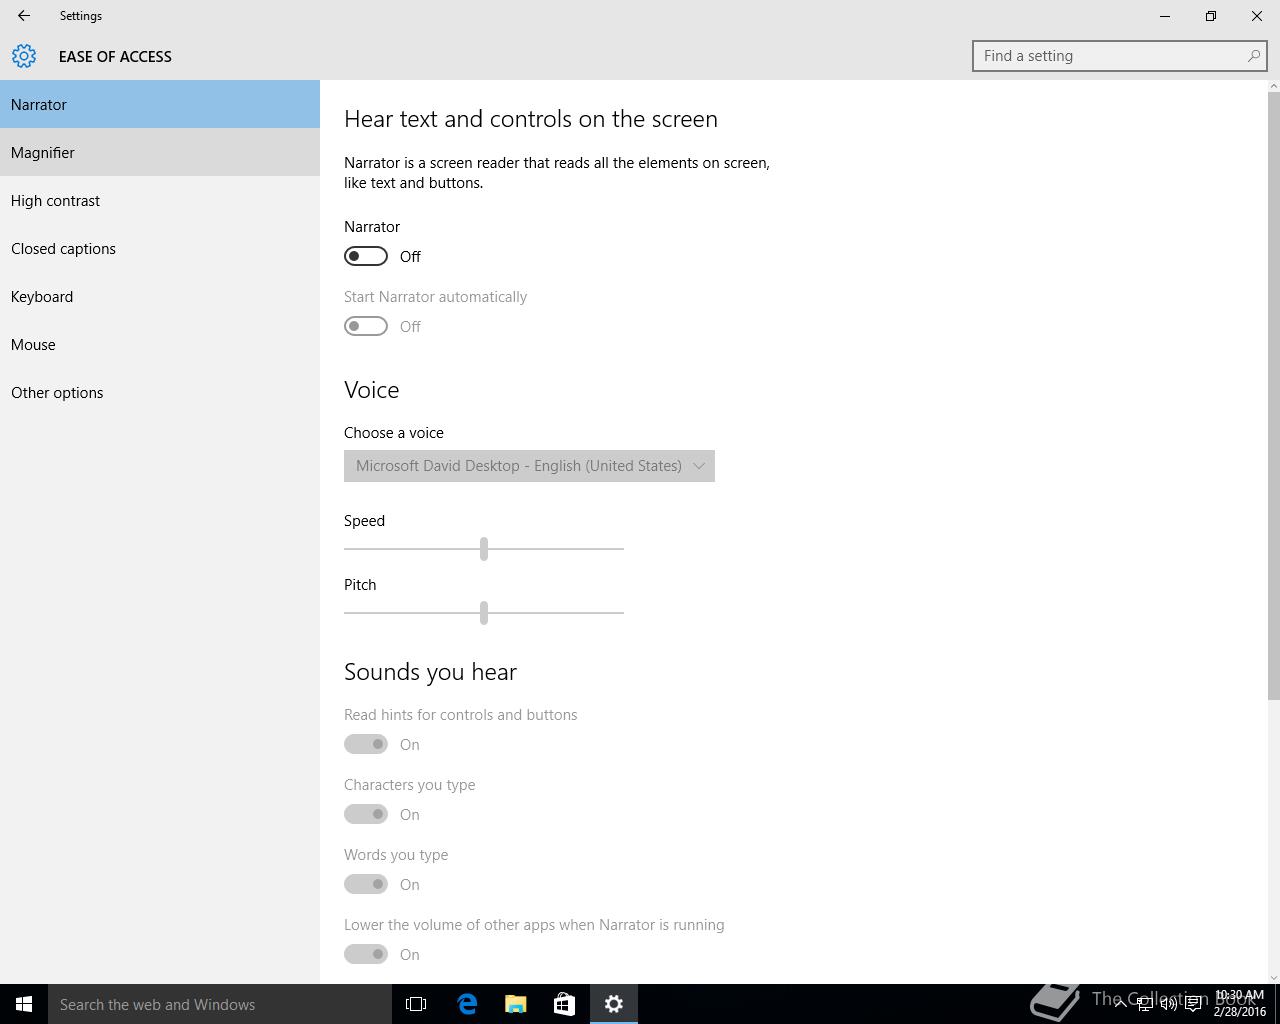Click the Settings gear taskbar icon
The width and height of the screenshot is (1280, 1024).
614,1004
